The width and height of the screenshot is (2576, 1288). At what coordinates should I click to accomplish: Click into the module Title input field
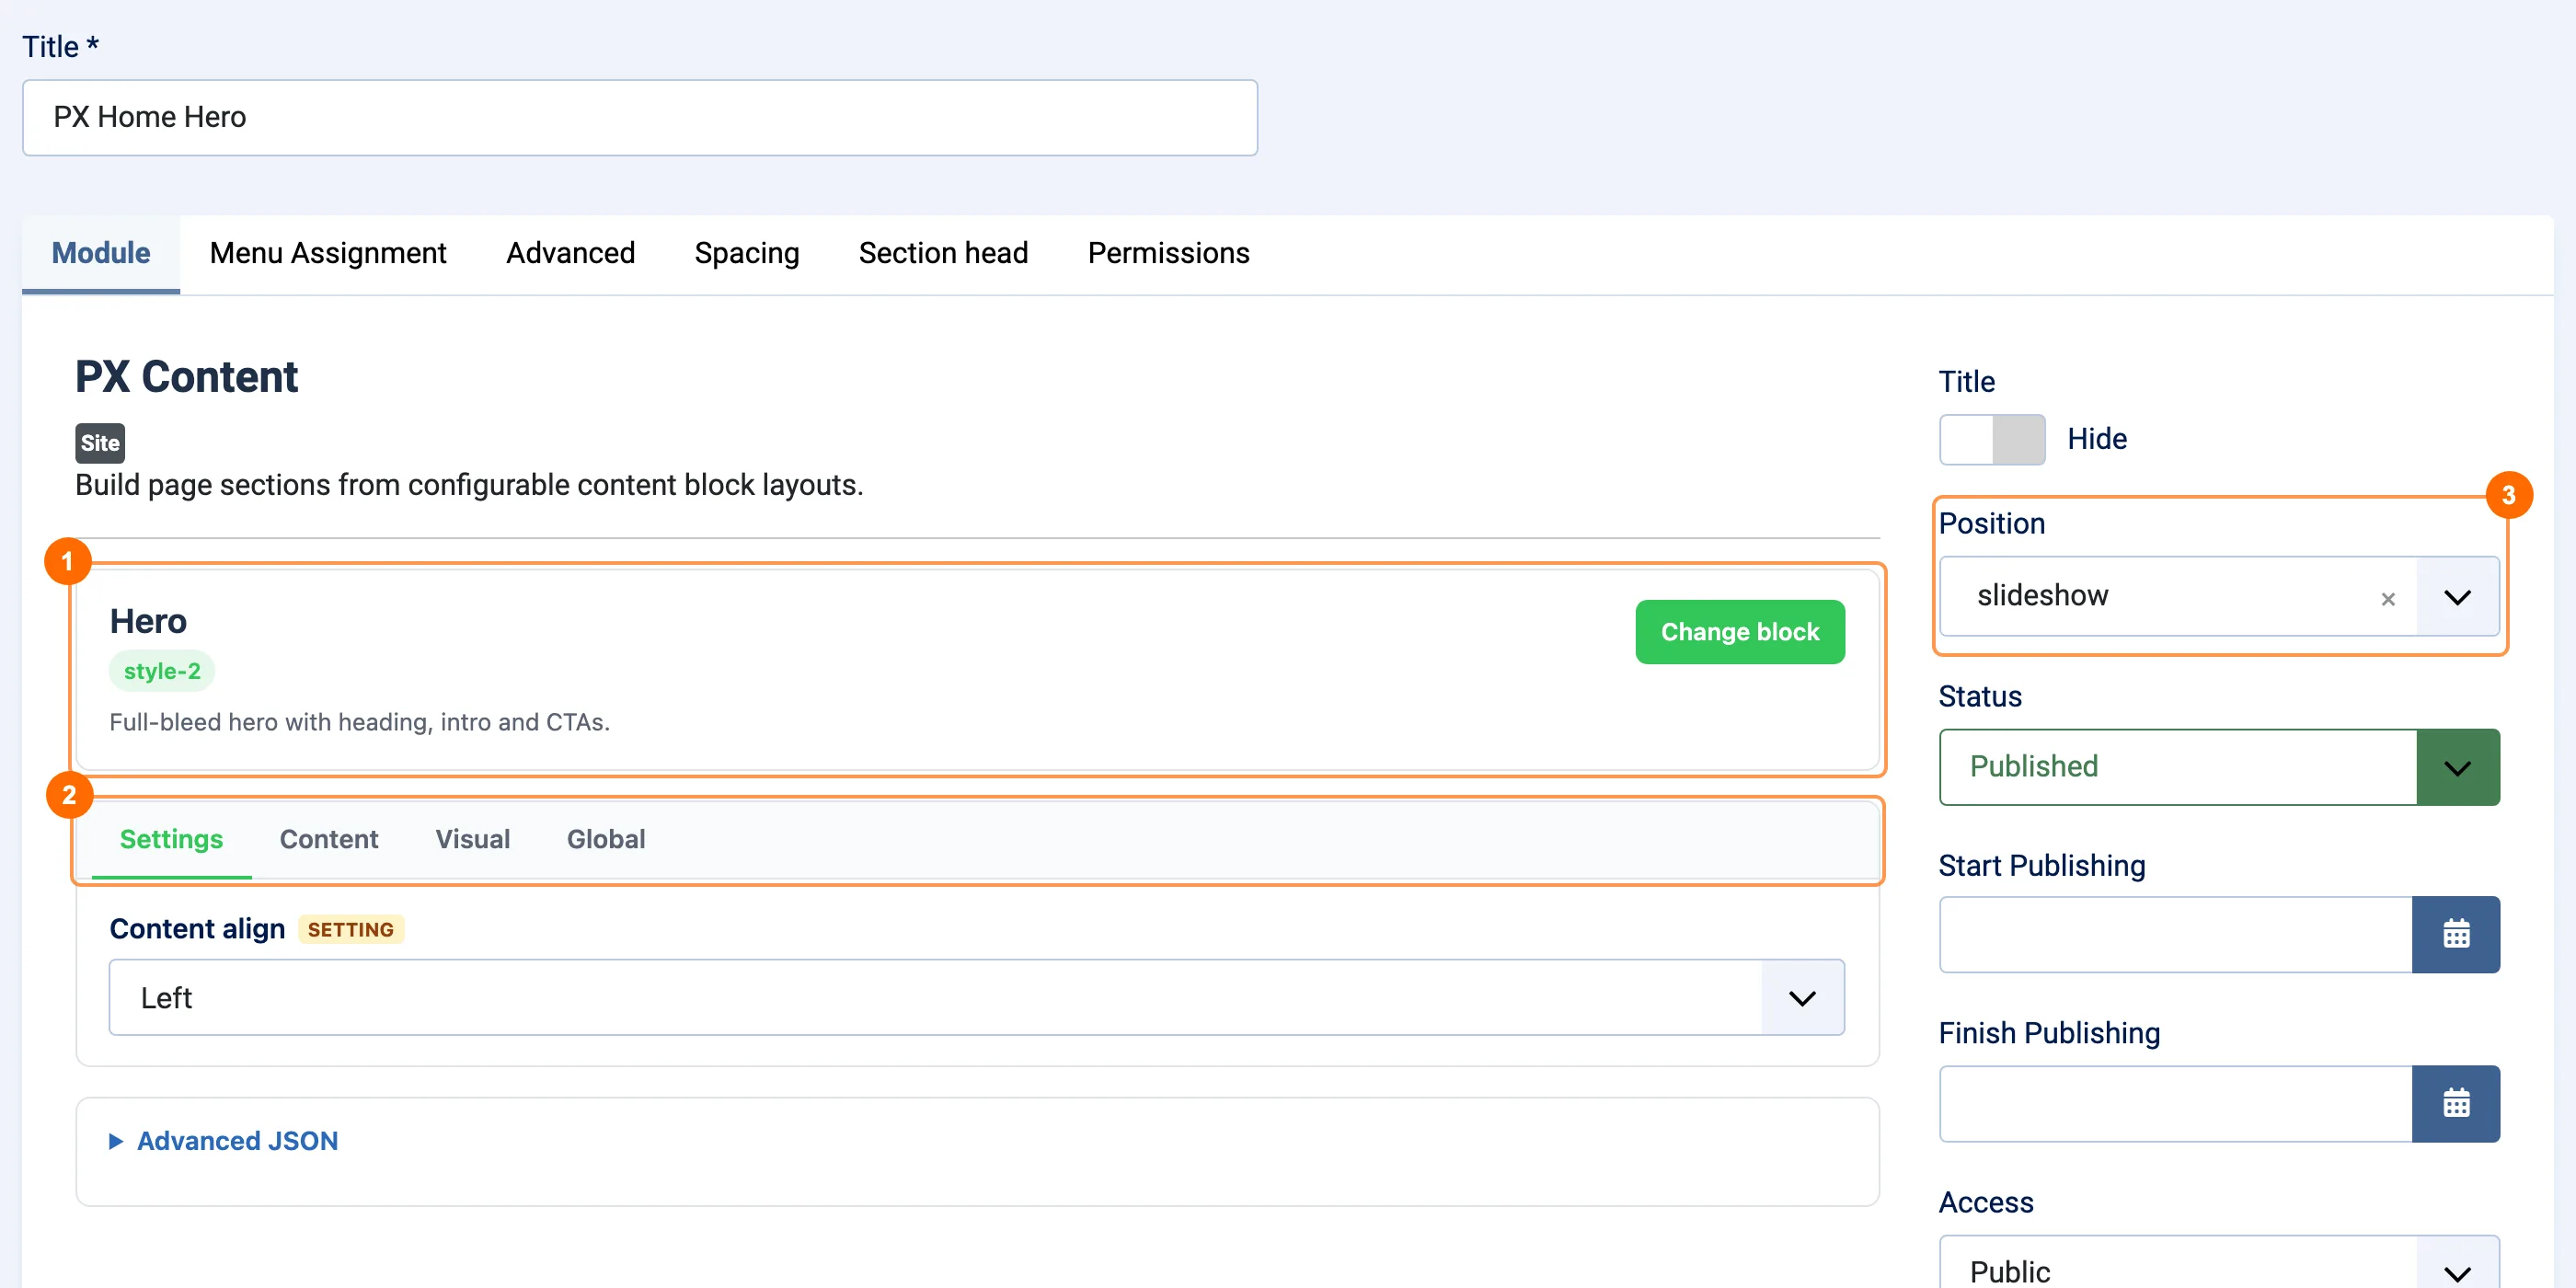click(639, 117)
